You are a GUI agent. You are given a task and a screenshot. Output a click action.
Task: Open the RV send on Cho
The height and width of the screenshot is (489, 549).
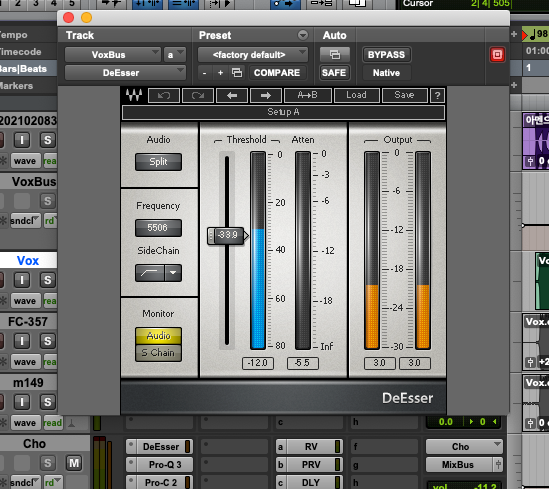tap(311, 447)
